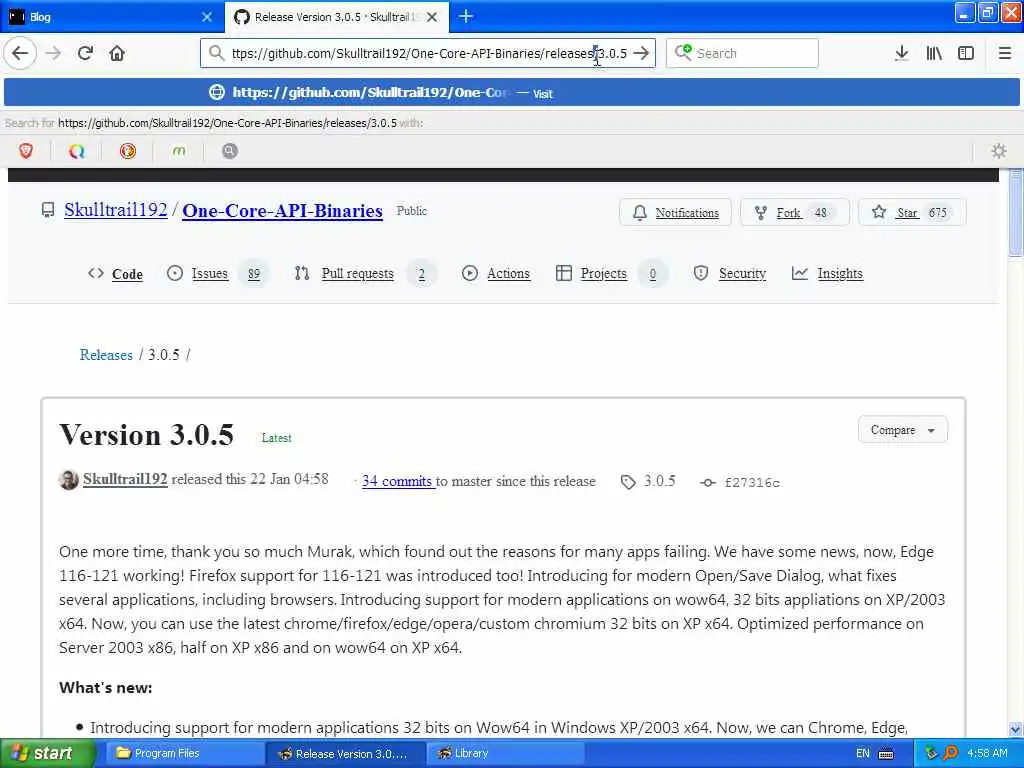Star the repository
Viewport: 1024px width, 768px height.
(x=912, y=212)
